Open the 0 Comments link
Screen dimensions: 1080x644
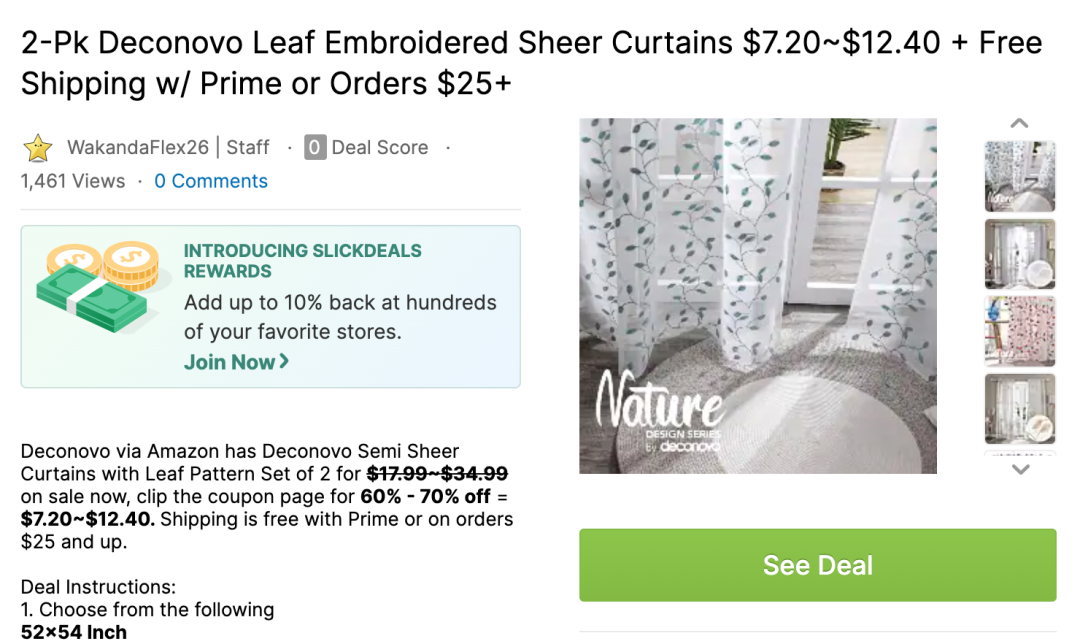click(211, 181)
